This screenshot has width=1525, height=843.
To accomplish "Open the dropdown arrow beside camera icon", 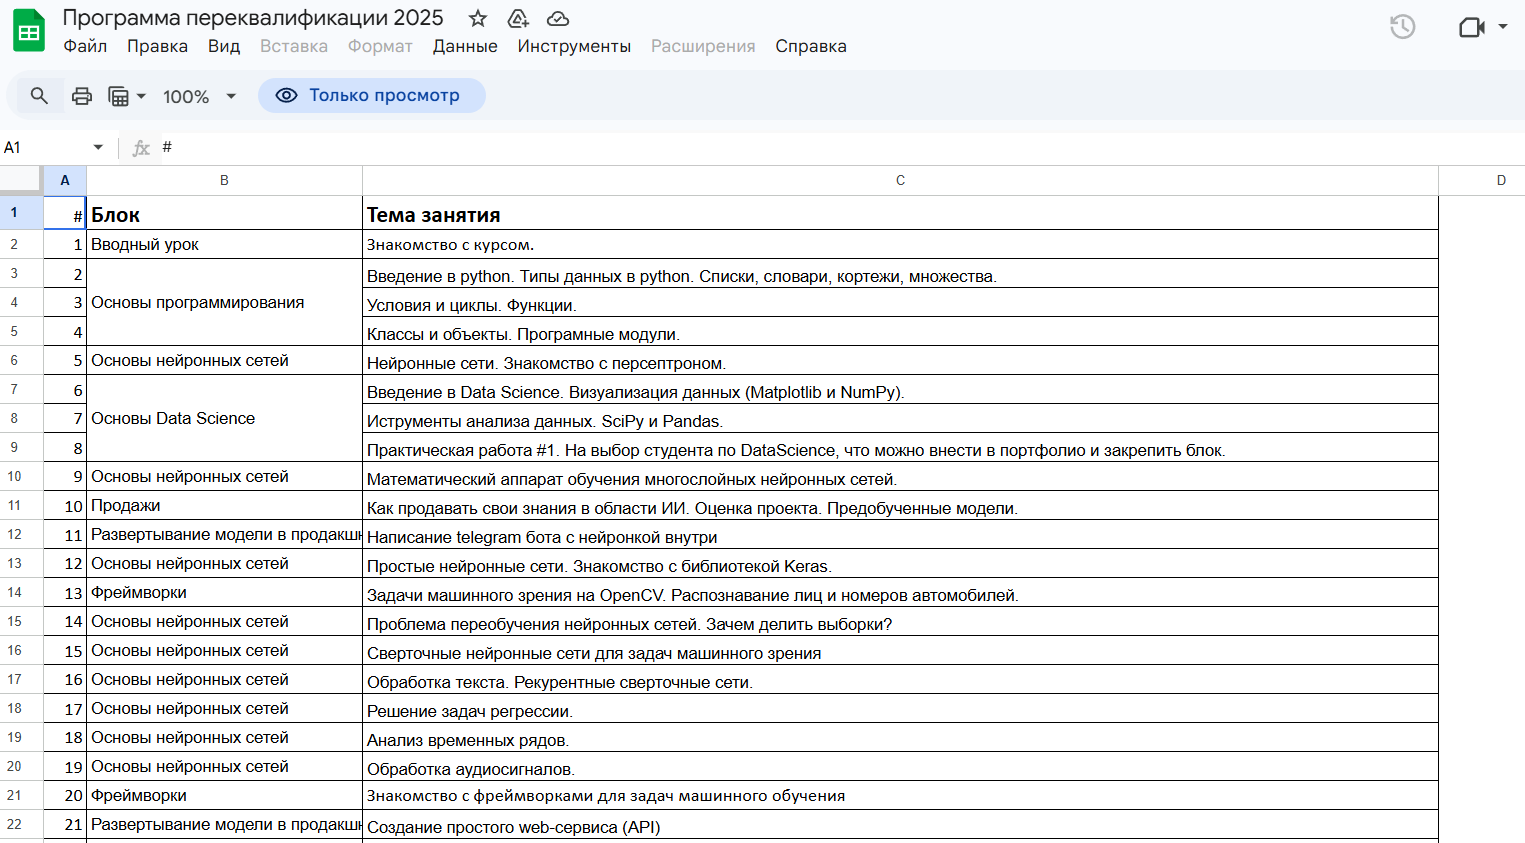I will (1503, 27).
